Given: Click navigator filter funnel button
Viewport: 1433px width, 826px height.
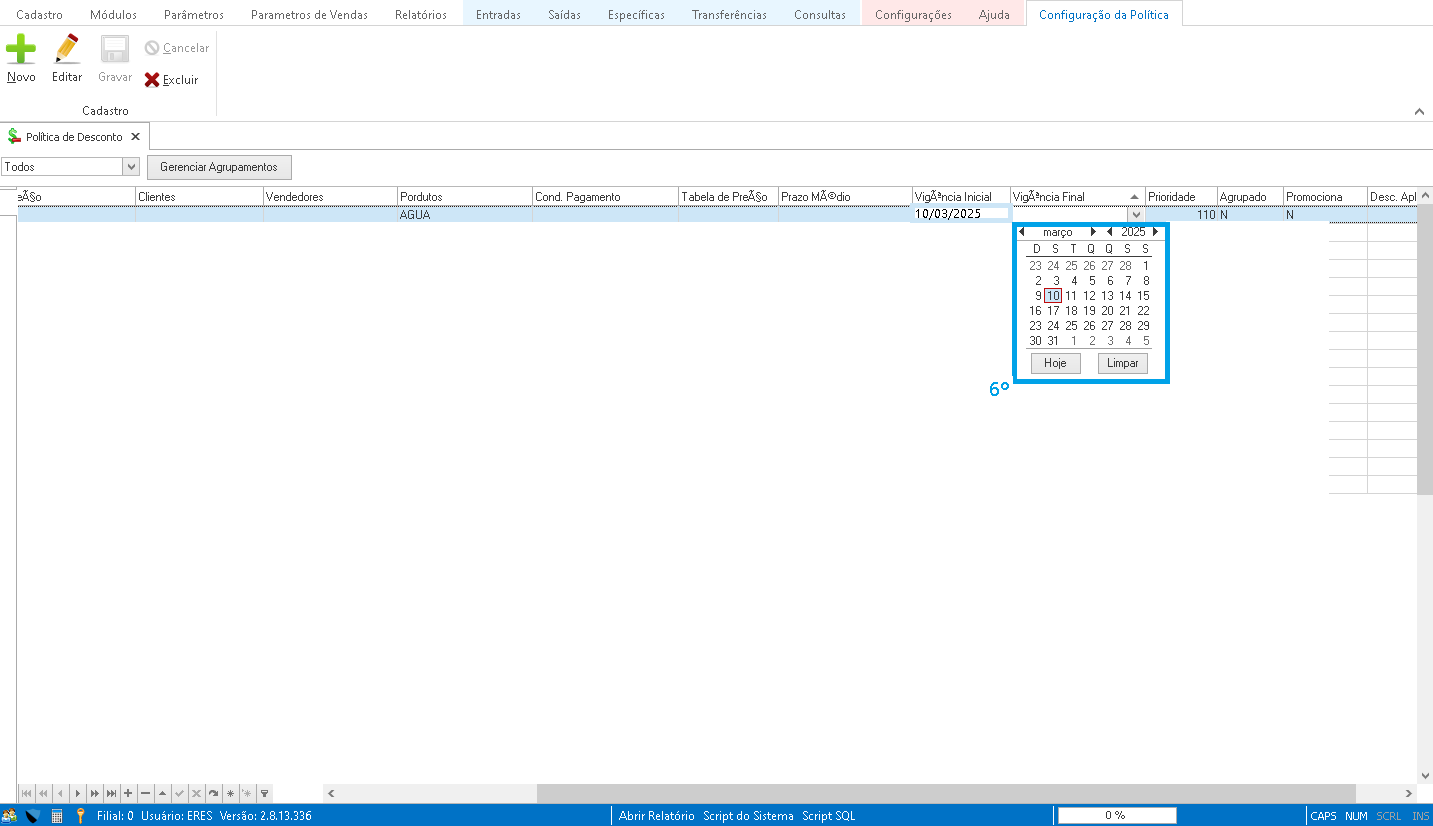Looking at the screenshot, I should [x=264, y=793].
